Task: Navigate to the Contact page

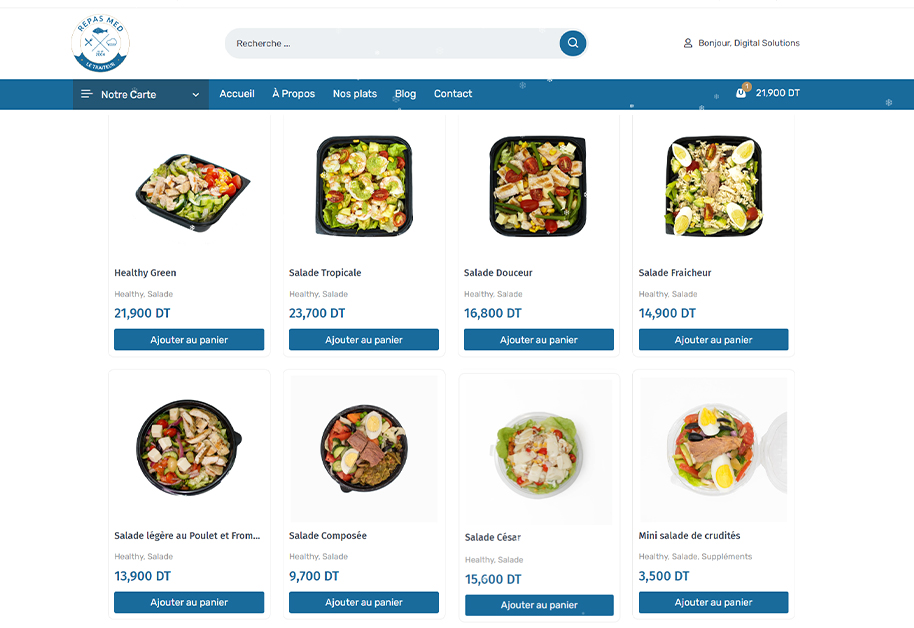Action: tap(453, 93)
